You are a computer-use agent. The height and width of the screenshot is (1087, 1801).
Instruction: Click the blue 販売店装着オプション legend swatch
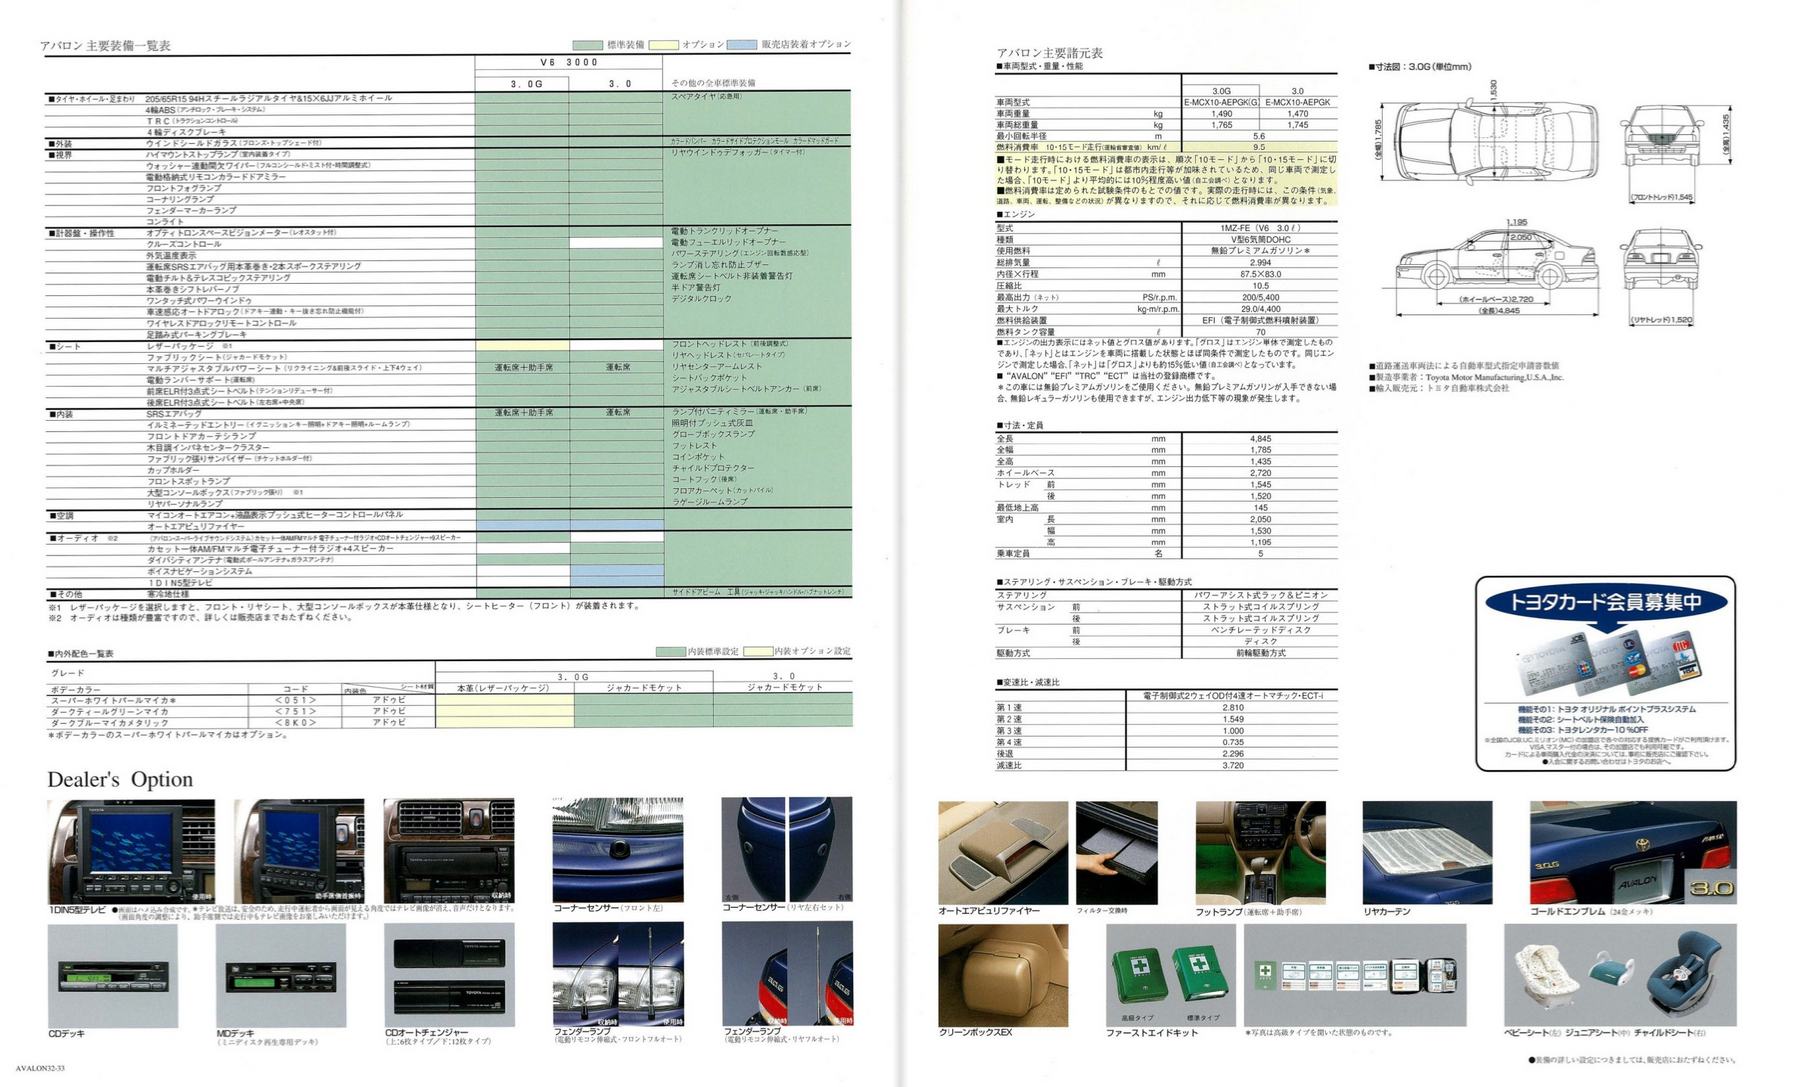[741, 45]
